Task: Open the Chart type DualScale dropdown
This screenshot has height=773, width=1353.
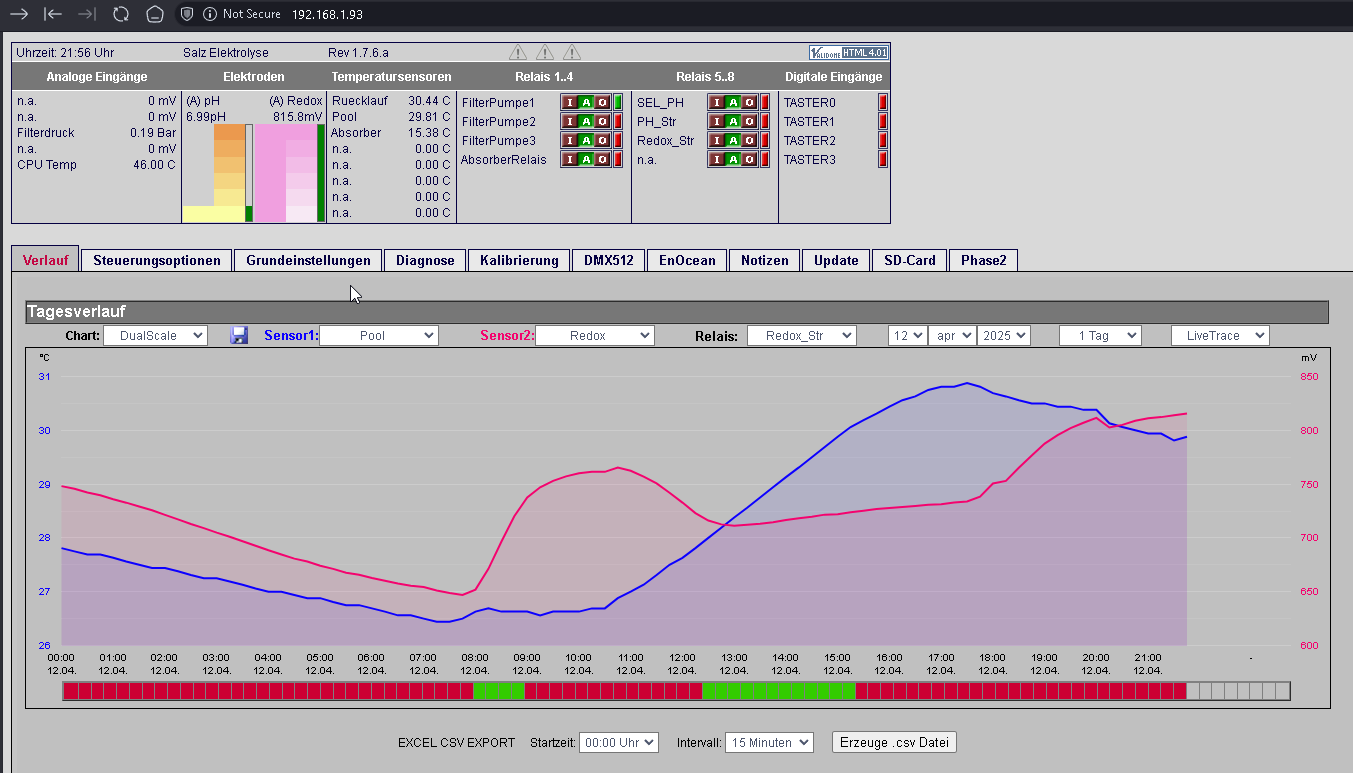Action: [x=155, y=336]
